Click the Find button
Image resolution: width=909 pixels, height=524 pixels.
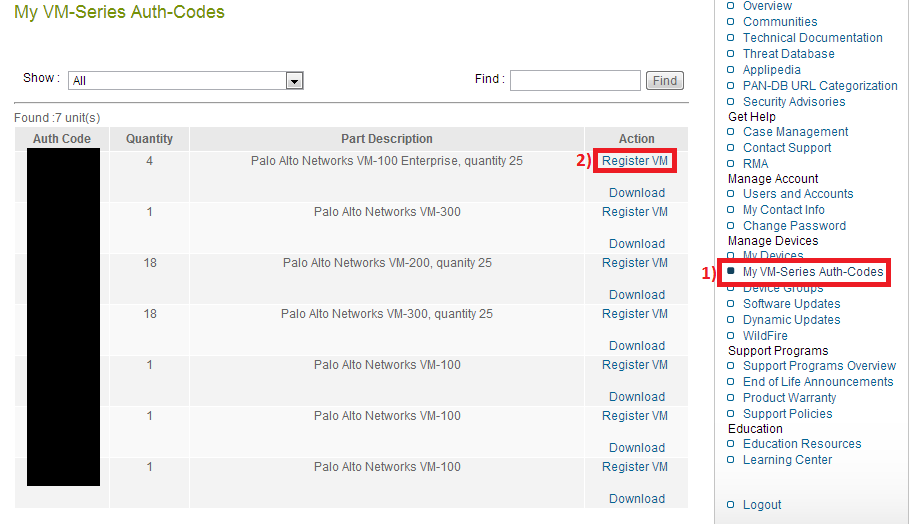(x=665, y=81)
